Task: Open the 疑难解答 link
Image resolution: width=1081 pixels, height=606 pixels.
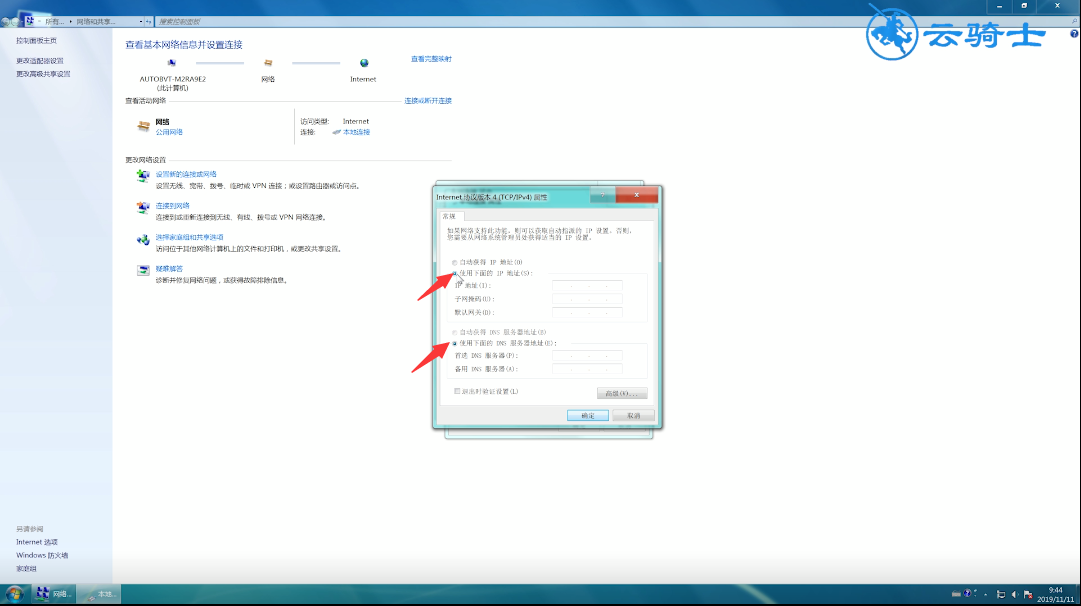Action: pyautogui.click(x=169, y=268)
